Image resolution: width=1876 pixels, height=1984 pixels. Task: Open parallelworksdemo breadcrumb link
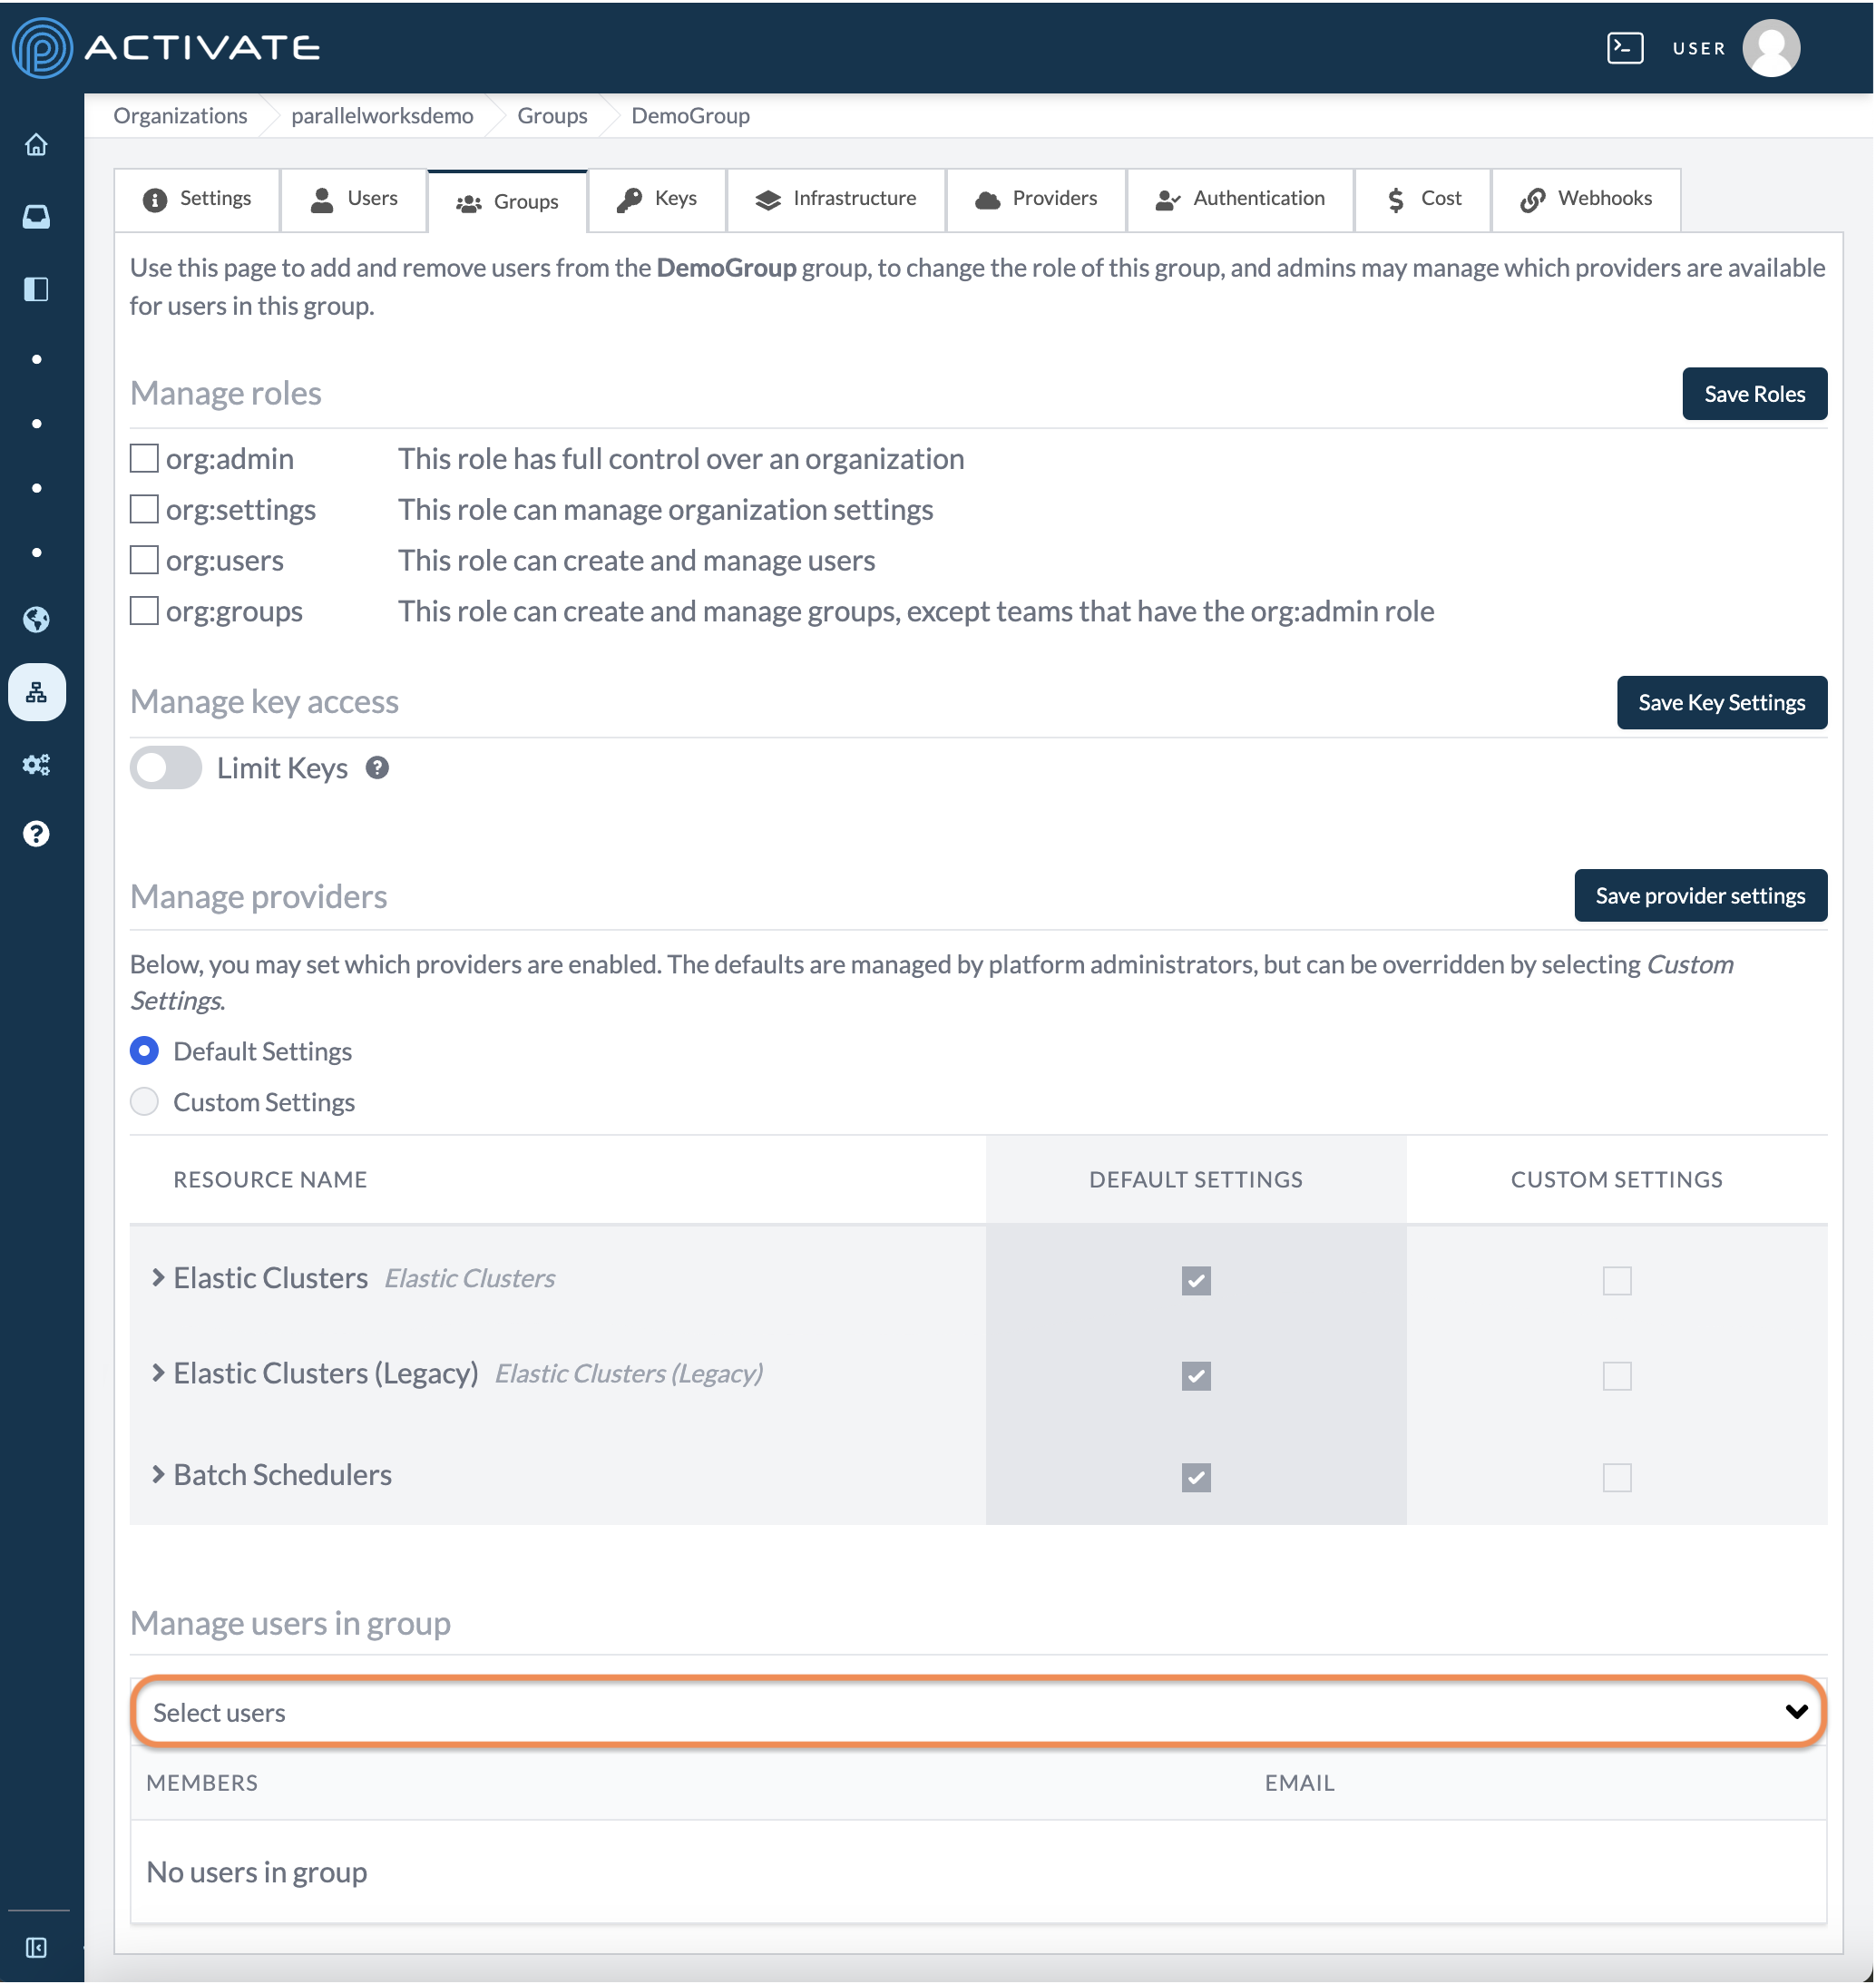tap(382, 116)
